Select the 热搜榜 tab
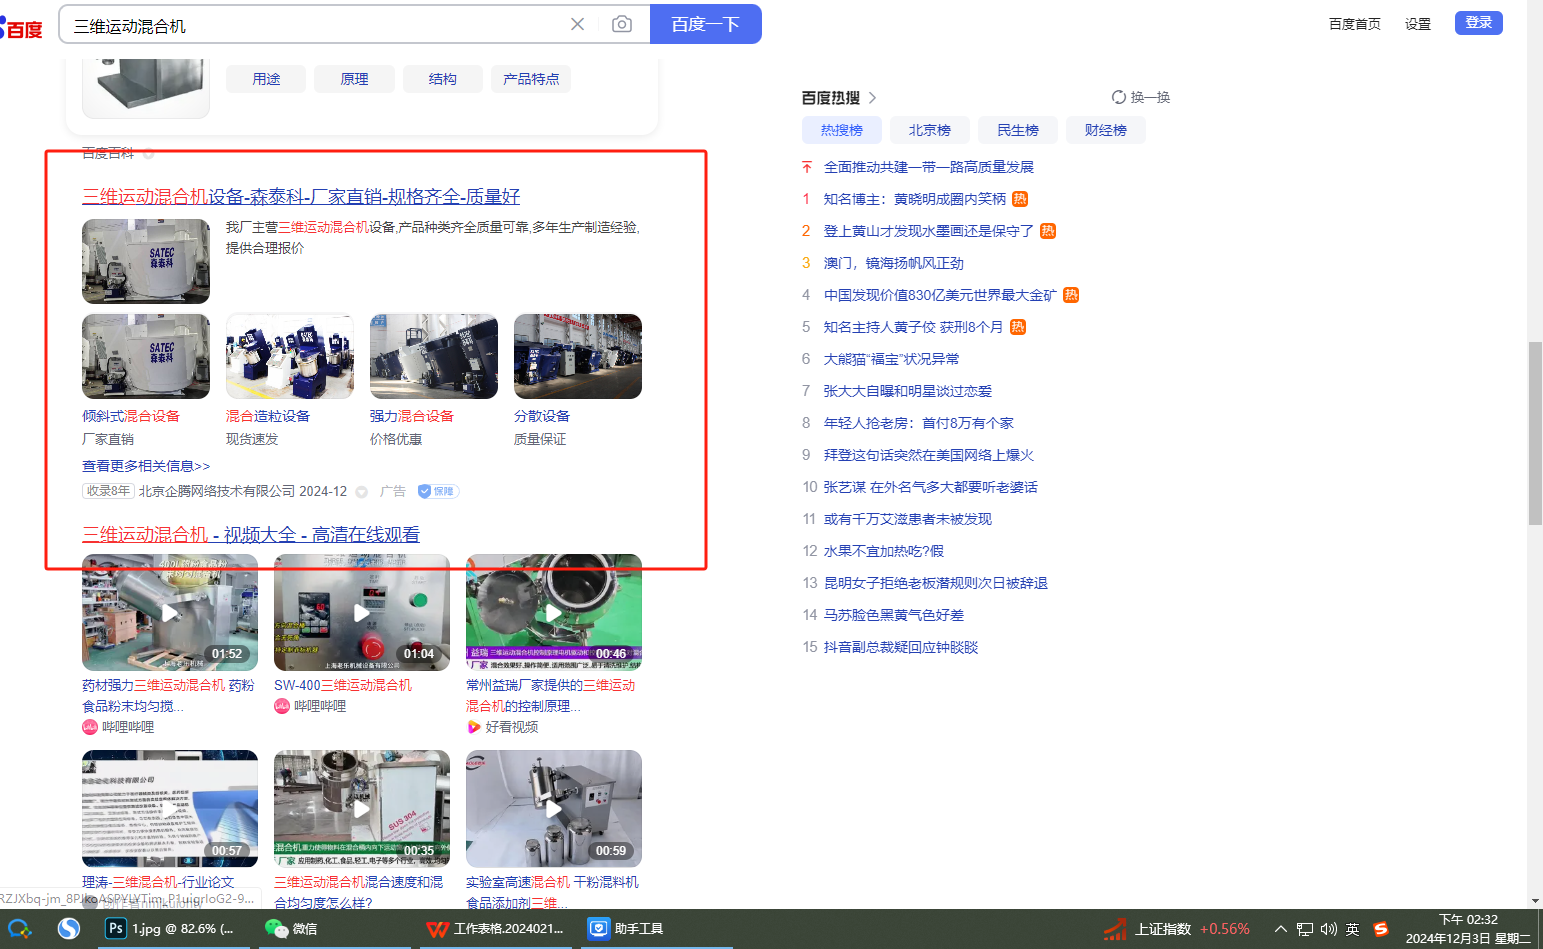 click(x=842, y=130)
